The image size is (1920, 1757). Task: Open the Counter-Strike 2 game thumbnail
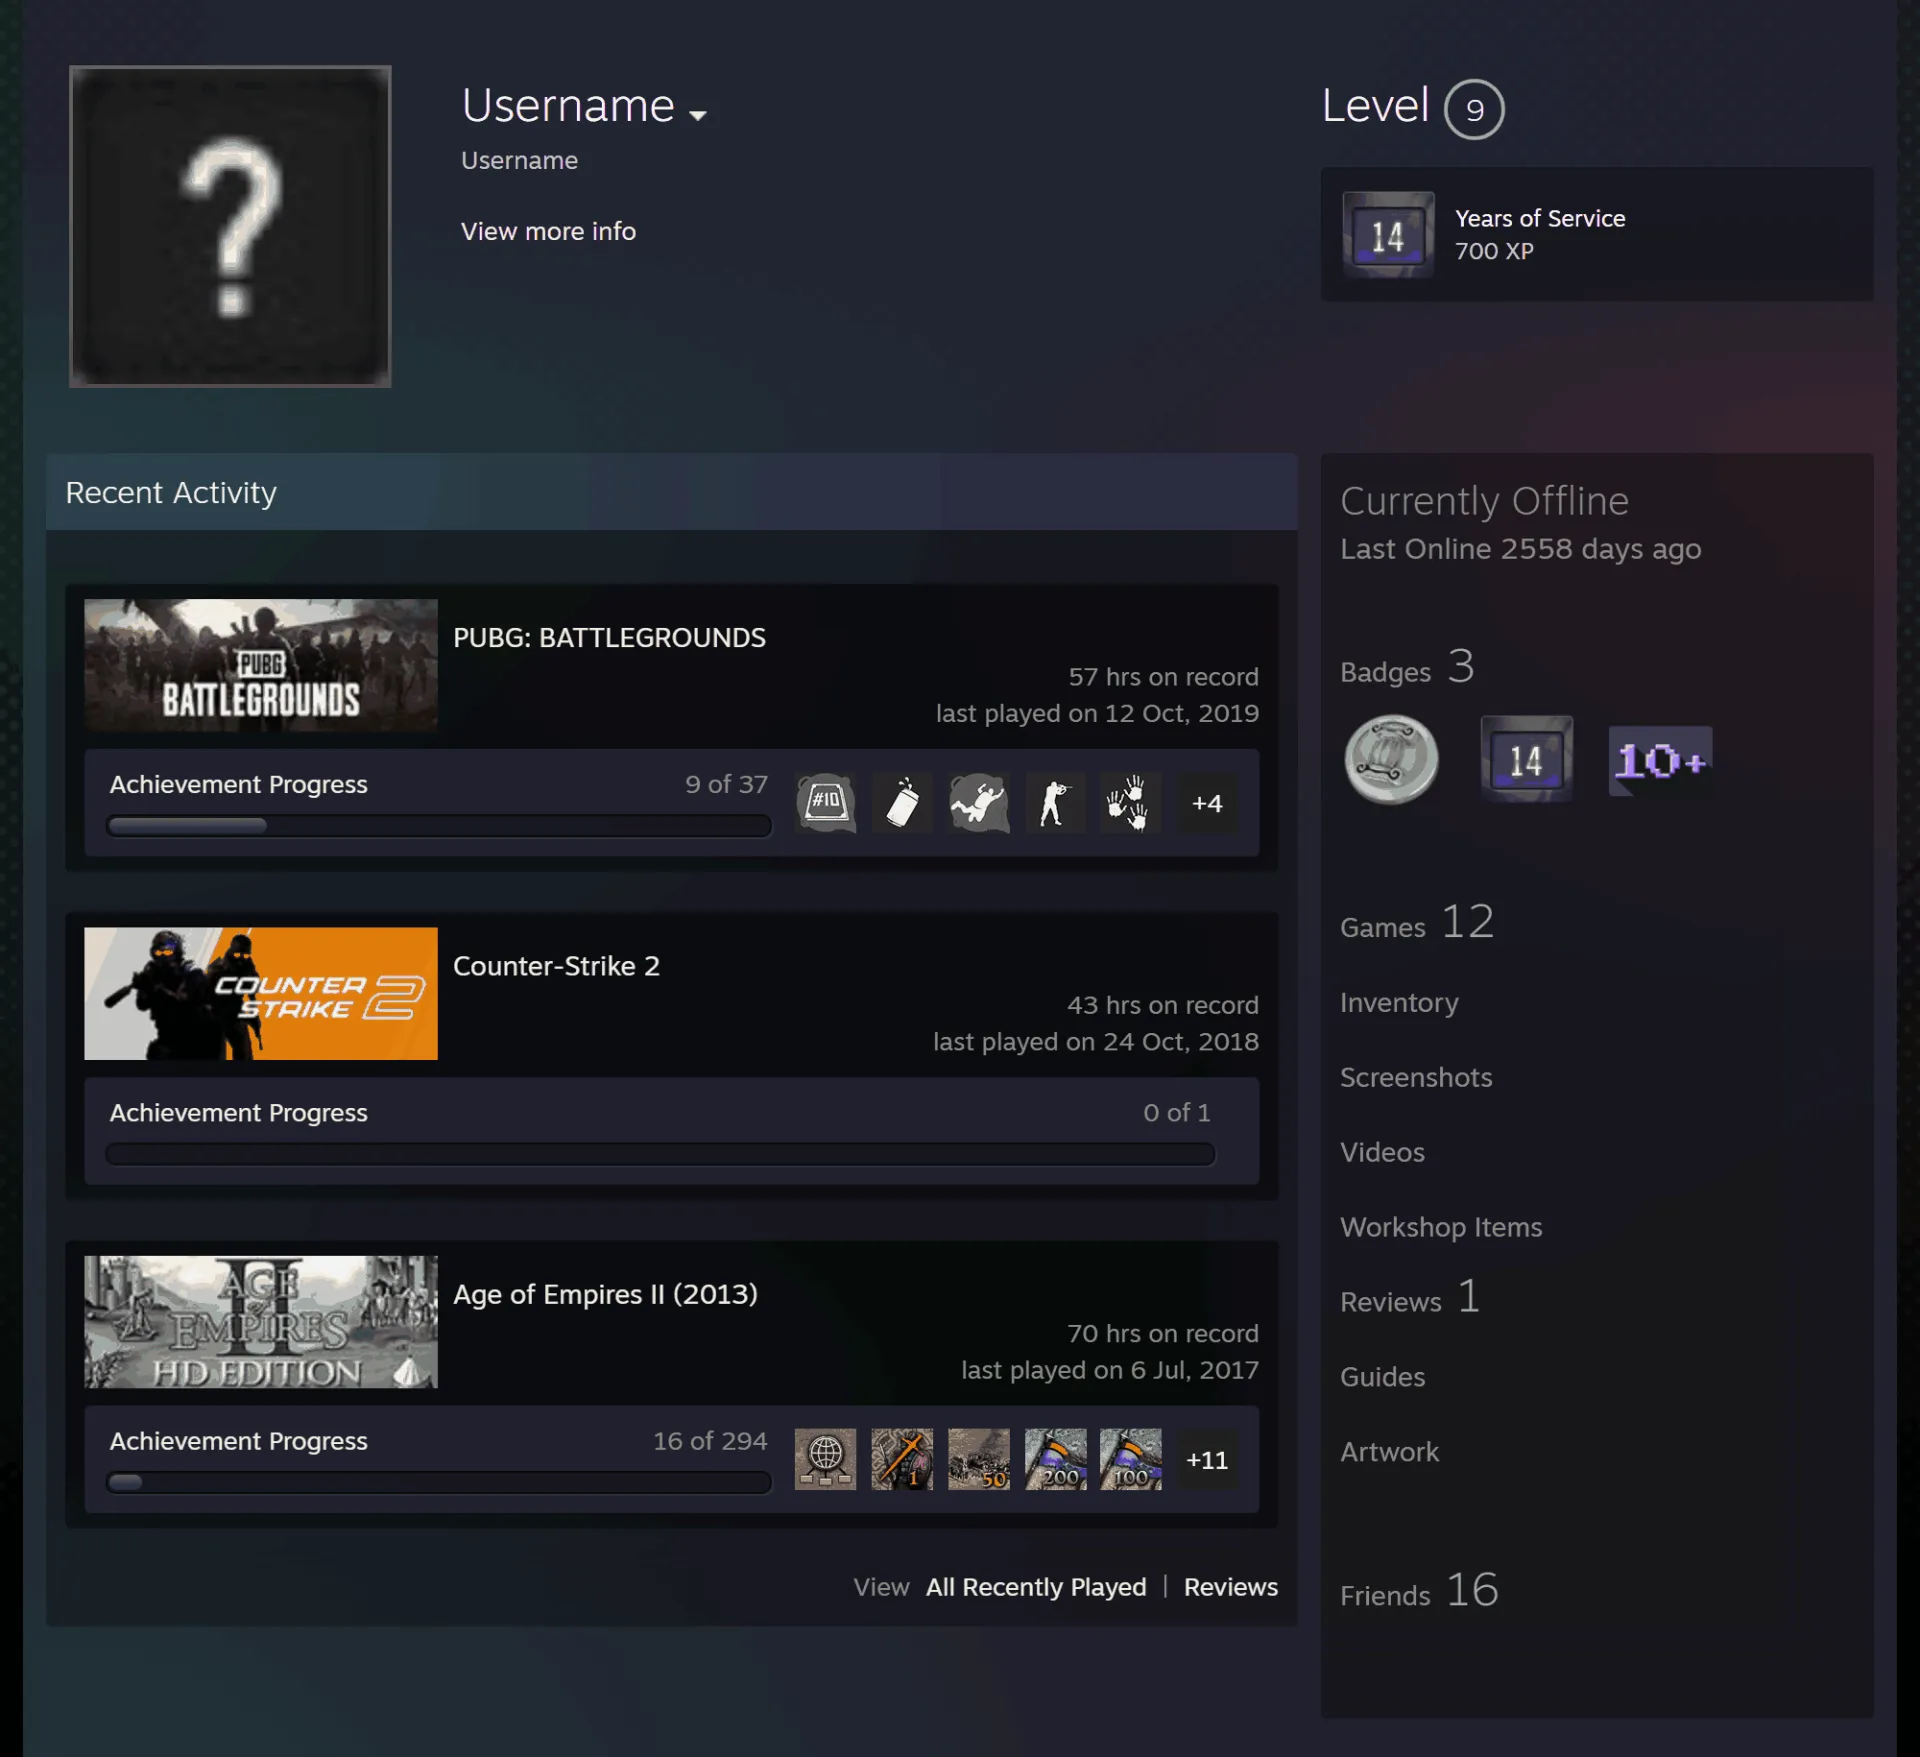coord(261,993)
